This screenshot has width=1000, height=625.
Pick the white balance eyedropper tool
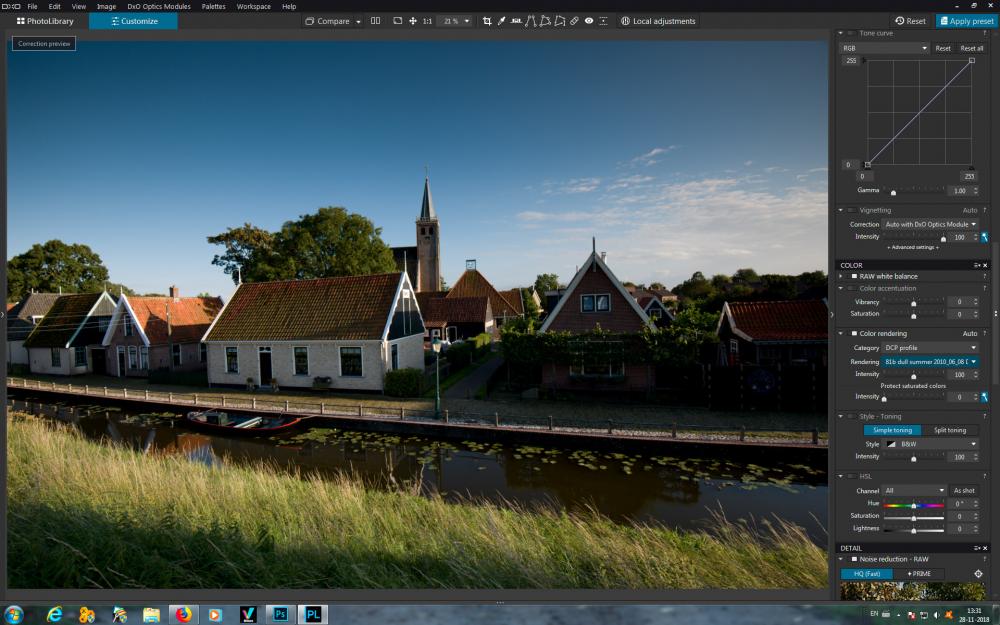coord(502,21)
